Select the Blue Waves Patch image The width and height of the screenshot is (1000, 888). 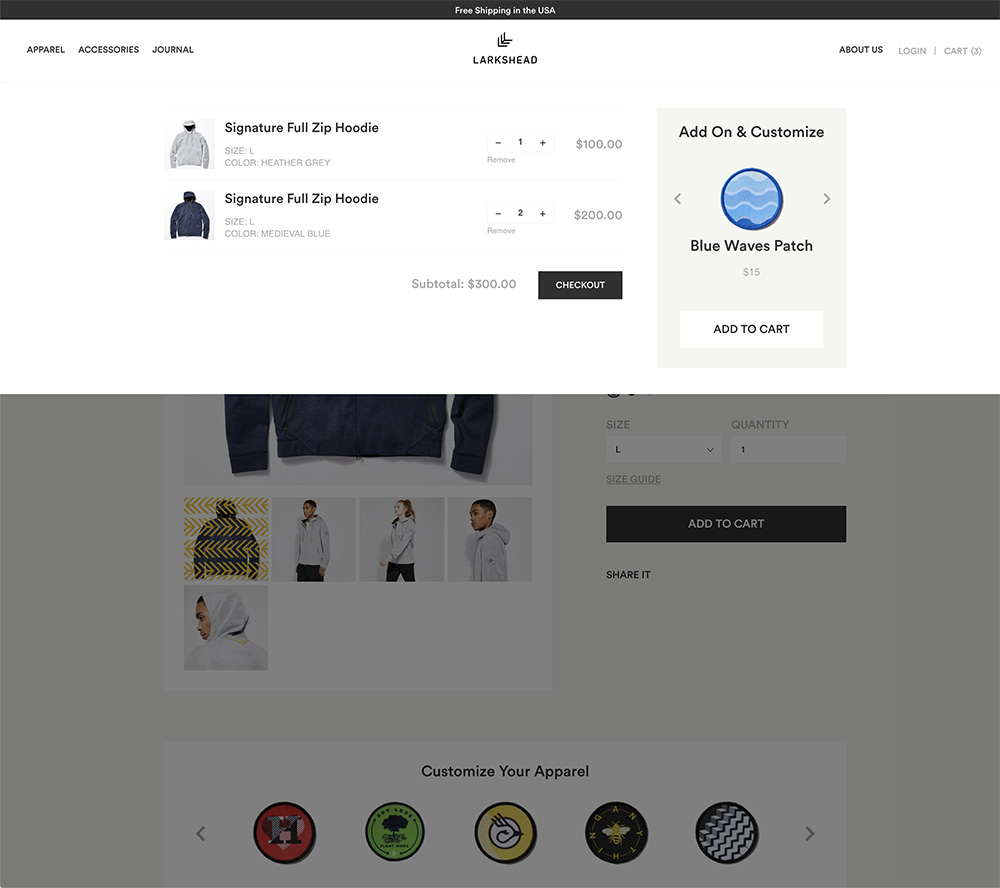click(751, 199)
